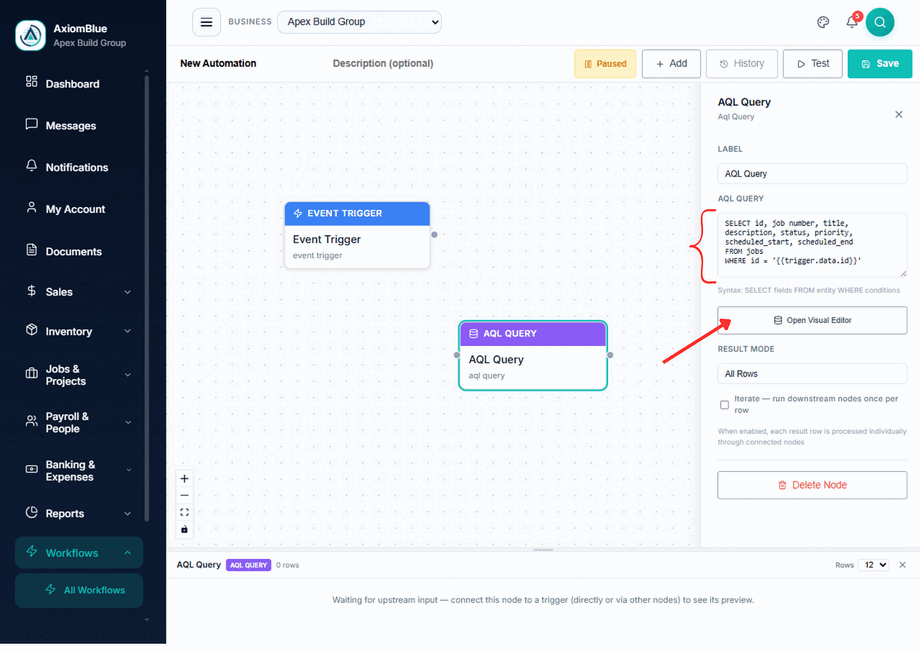Select the AQL Query node on canvas
920x650 pixels.
[x=533, y=356]
